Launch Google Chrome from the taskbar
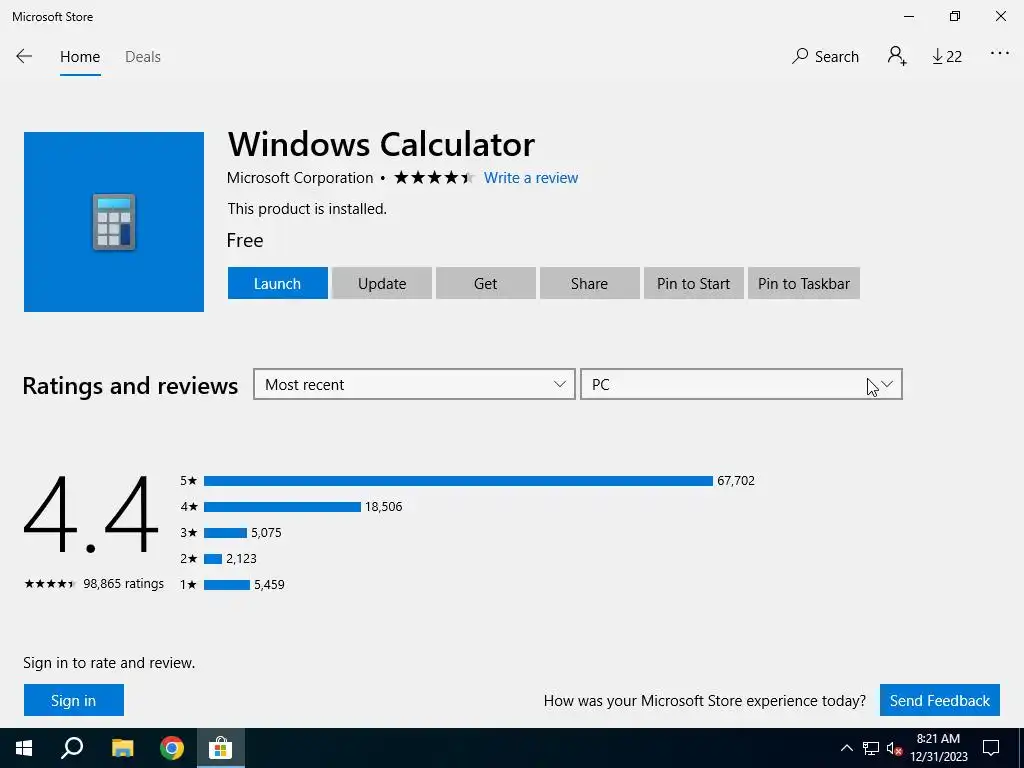This screenshot has height=768, width=1024. [172, 748]
